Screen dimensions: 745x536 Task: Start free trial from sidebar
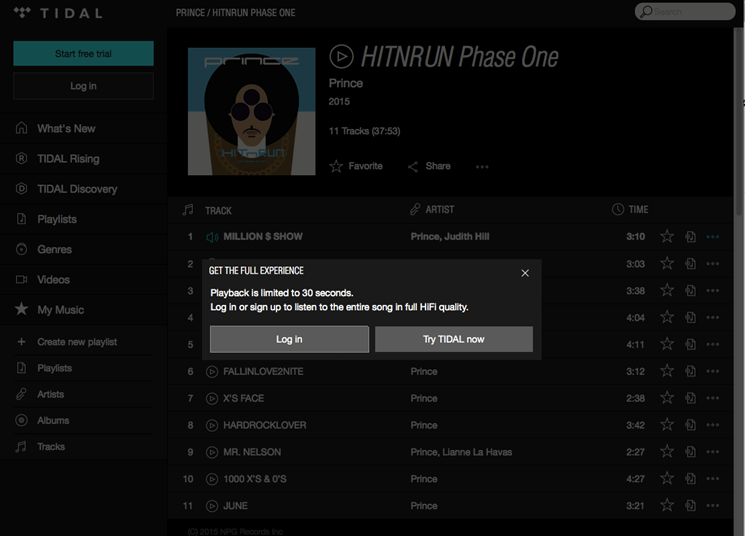[x=83, y=54]
